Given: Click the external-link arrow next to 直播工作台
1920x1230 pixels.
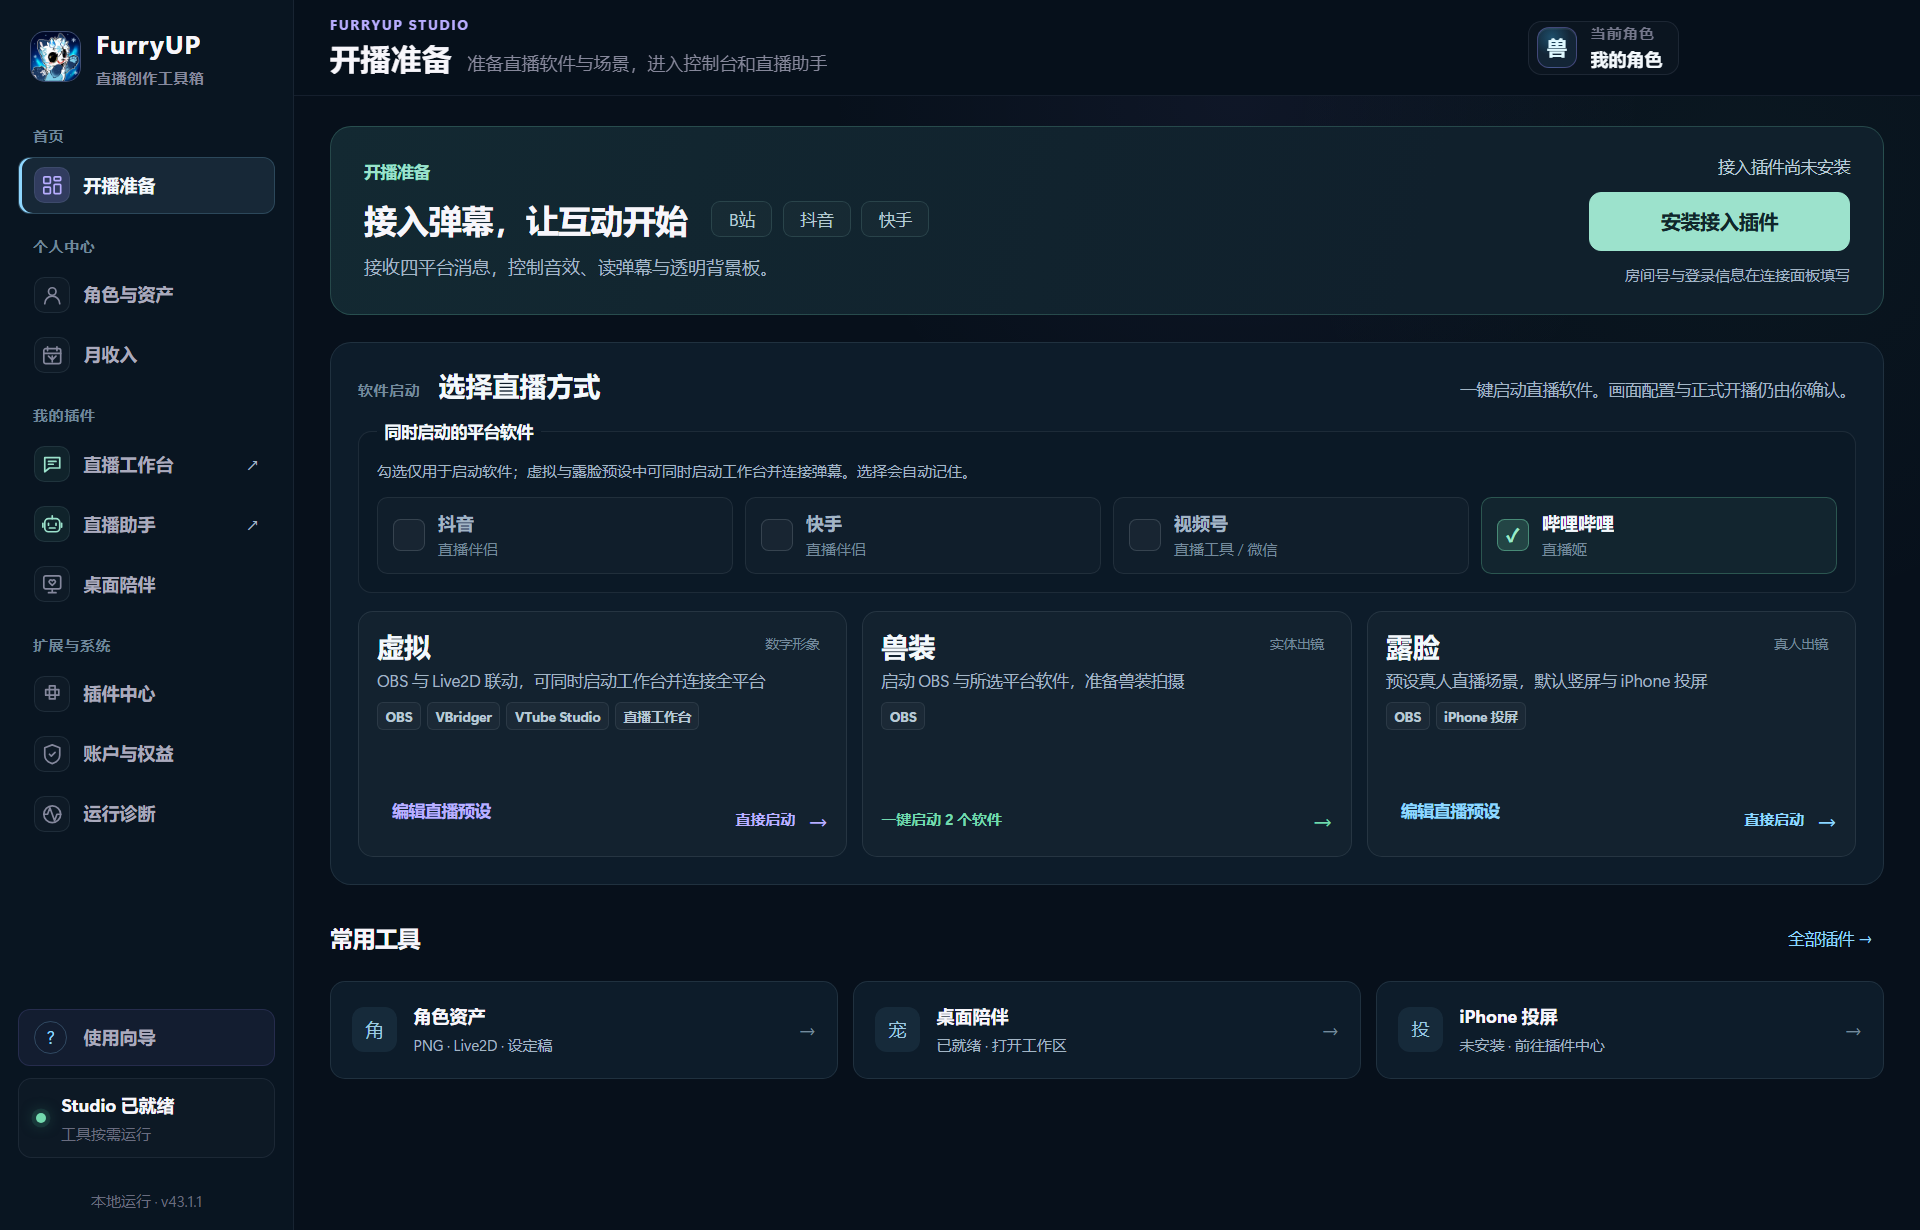Looking at the screenshot, I should point(253,465).
